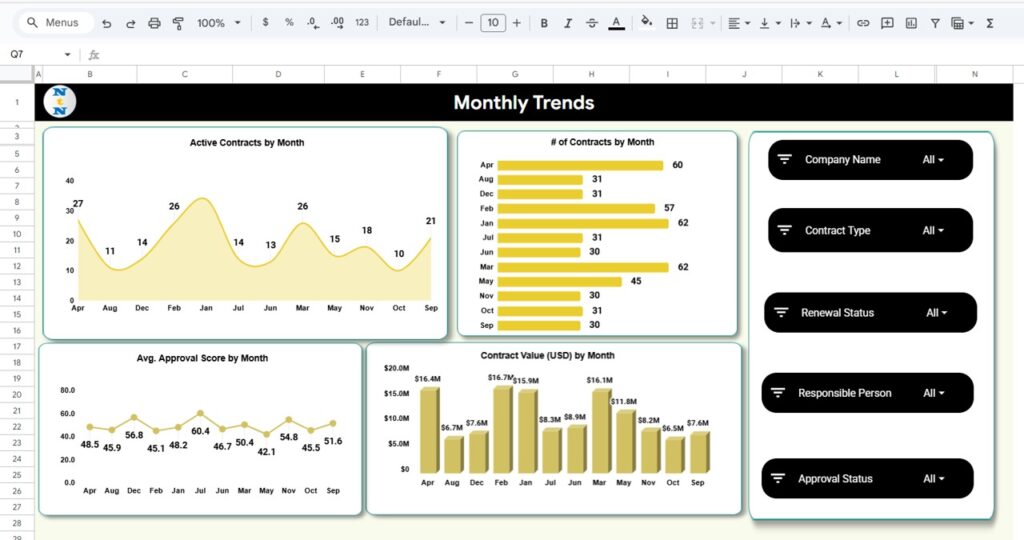Select column header H
This screenshot has width=1024, height=540.
coord(591,74)
